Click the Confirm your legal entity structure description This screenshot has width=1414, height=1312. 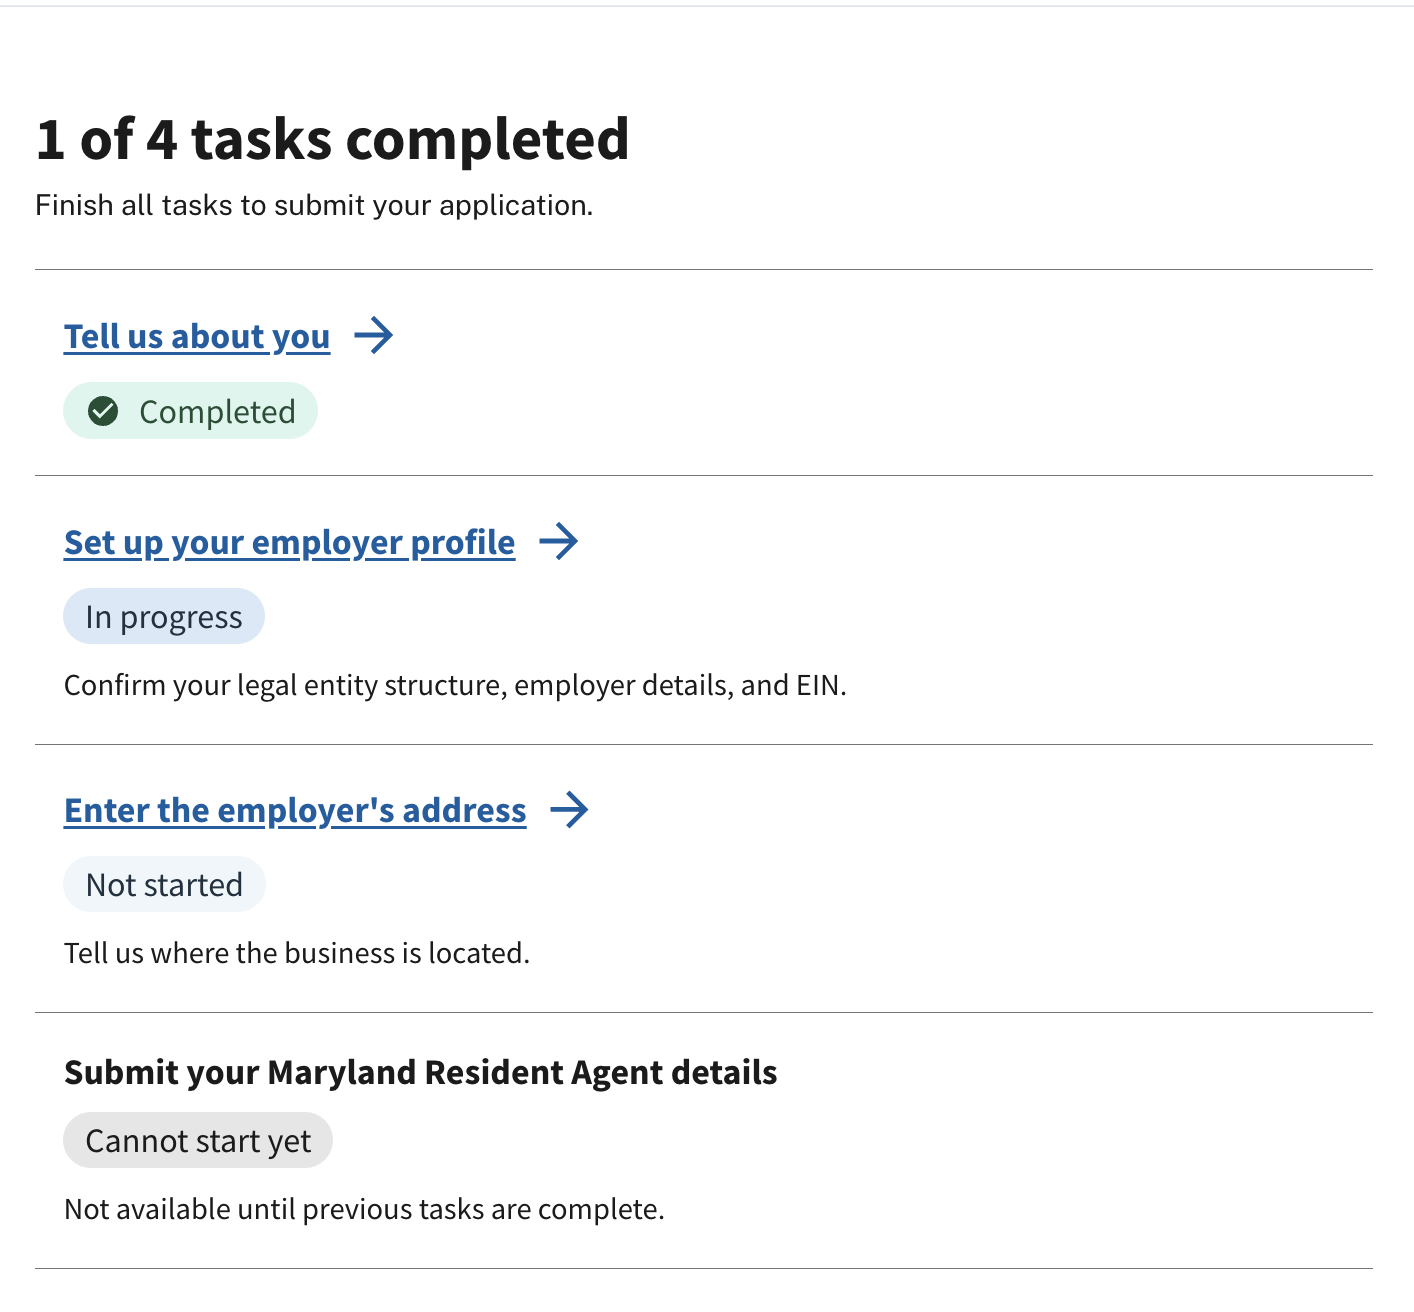[x=455, y=686]
